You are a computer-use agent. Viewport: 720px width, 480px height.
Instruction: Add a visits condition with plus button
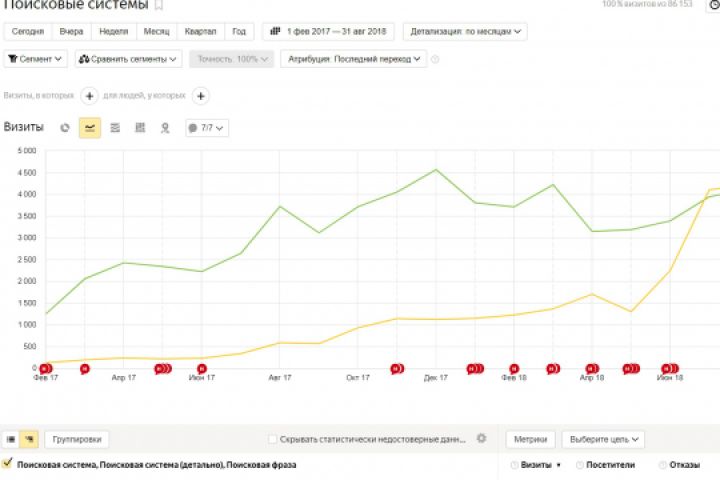[89, 96]
